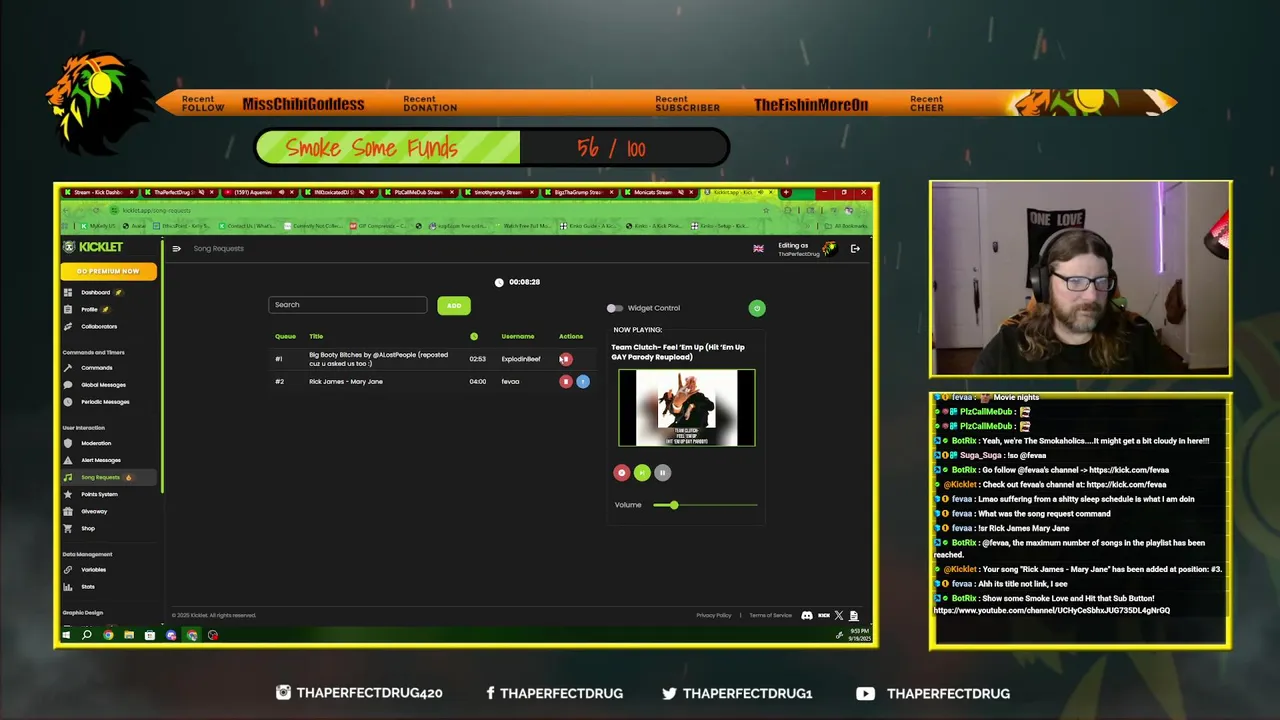Image resolution: width=1280 pixels, height=720 pixels.
Task: Delete the Rick James - Mary Jane request
Action: (x=566, y=381)
